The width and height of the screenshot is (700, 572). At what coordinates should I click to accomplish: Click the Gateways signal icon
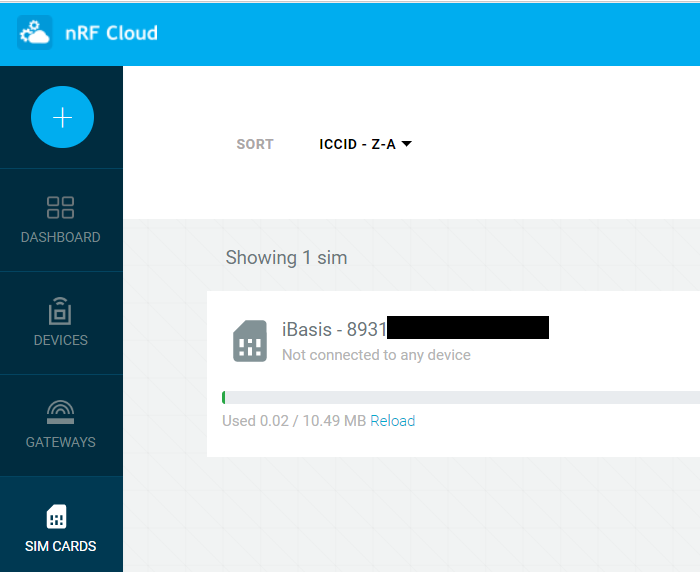pyautogui.click(x=61, y=412)
